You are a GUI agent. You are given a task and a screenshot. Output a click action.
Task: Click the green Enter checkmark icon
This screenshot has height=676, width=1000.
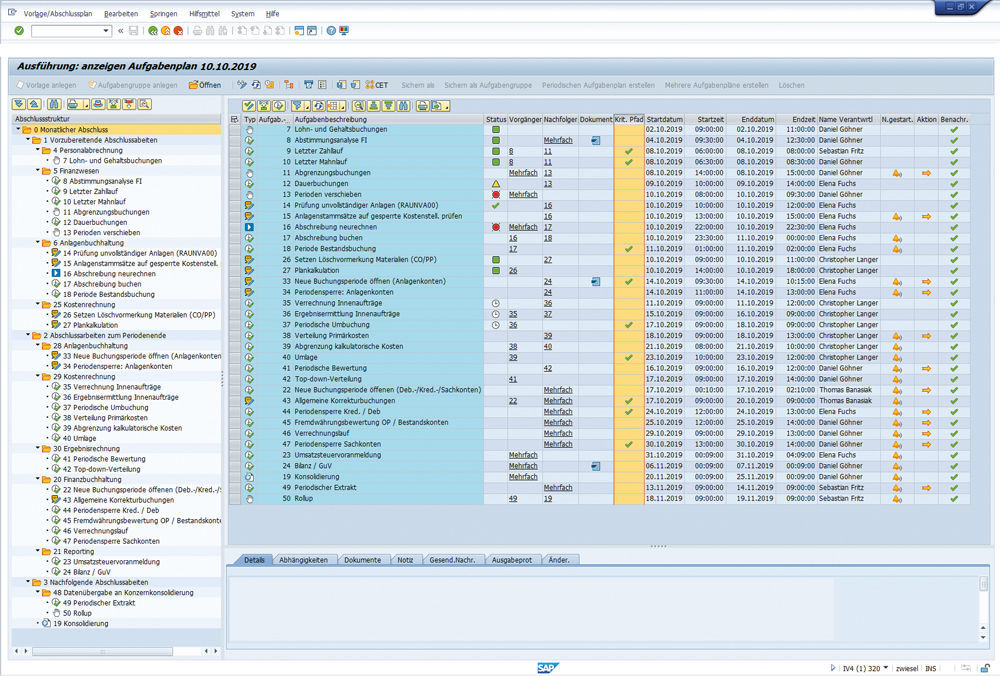coord(19,31)
